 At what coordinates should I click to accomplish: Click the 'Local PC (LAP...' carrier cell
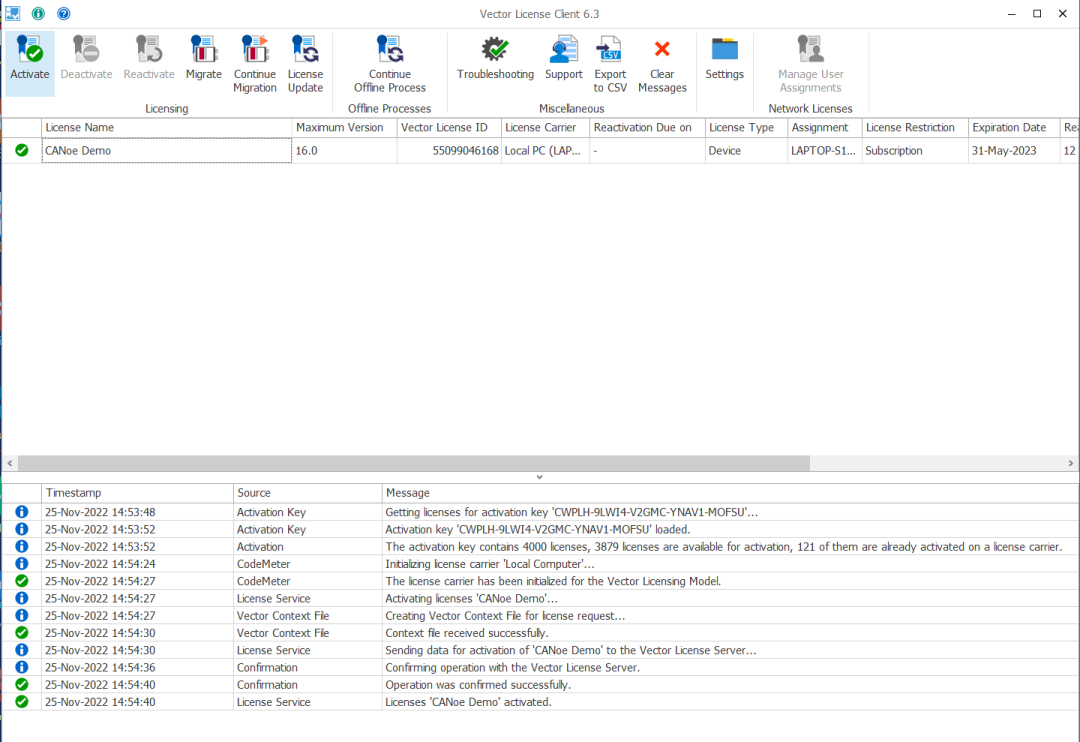[x=546, y=150]
